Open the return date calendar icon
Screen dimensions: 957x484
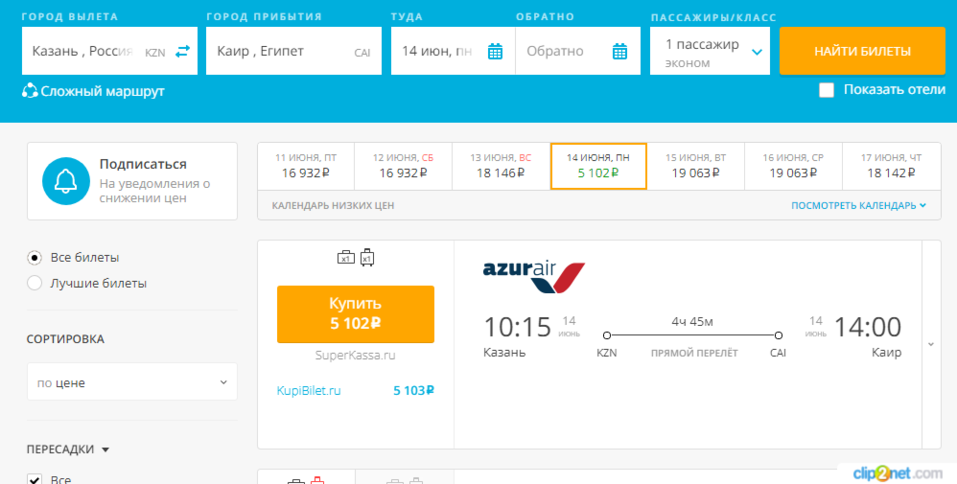(620, 51)
